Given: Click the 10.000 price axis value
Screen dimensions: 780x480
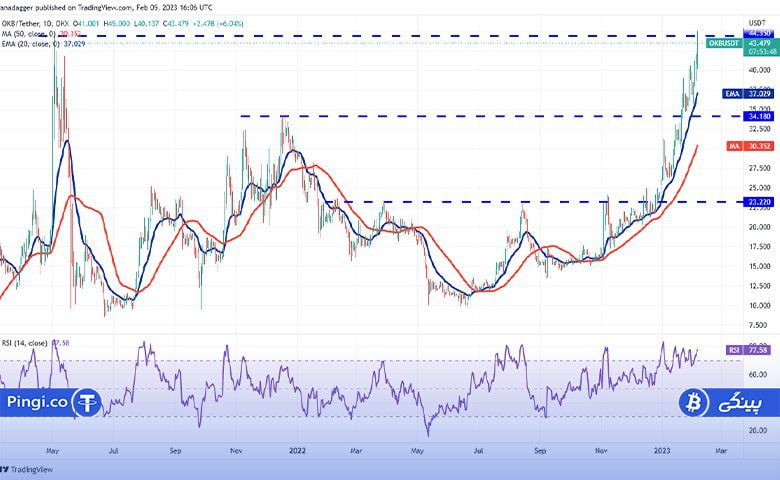Looking at the screenshot, I should 760,305.
